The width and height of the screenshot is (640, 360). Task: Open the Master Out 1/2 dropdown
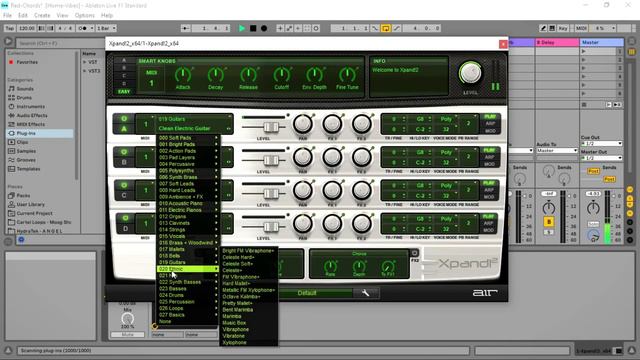tap(602, 158)
